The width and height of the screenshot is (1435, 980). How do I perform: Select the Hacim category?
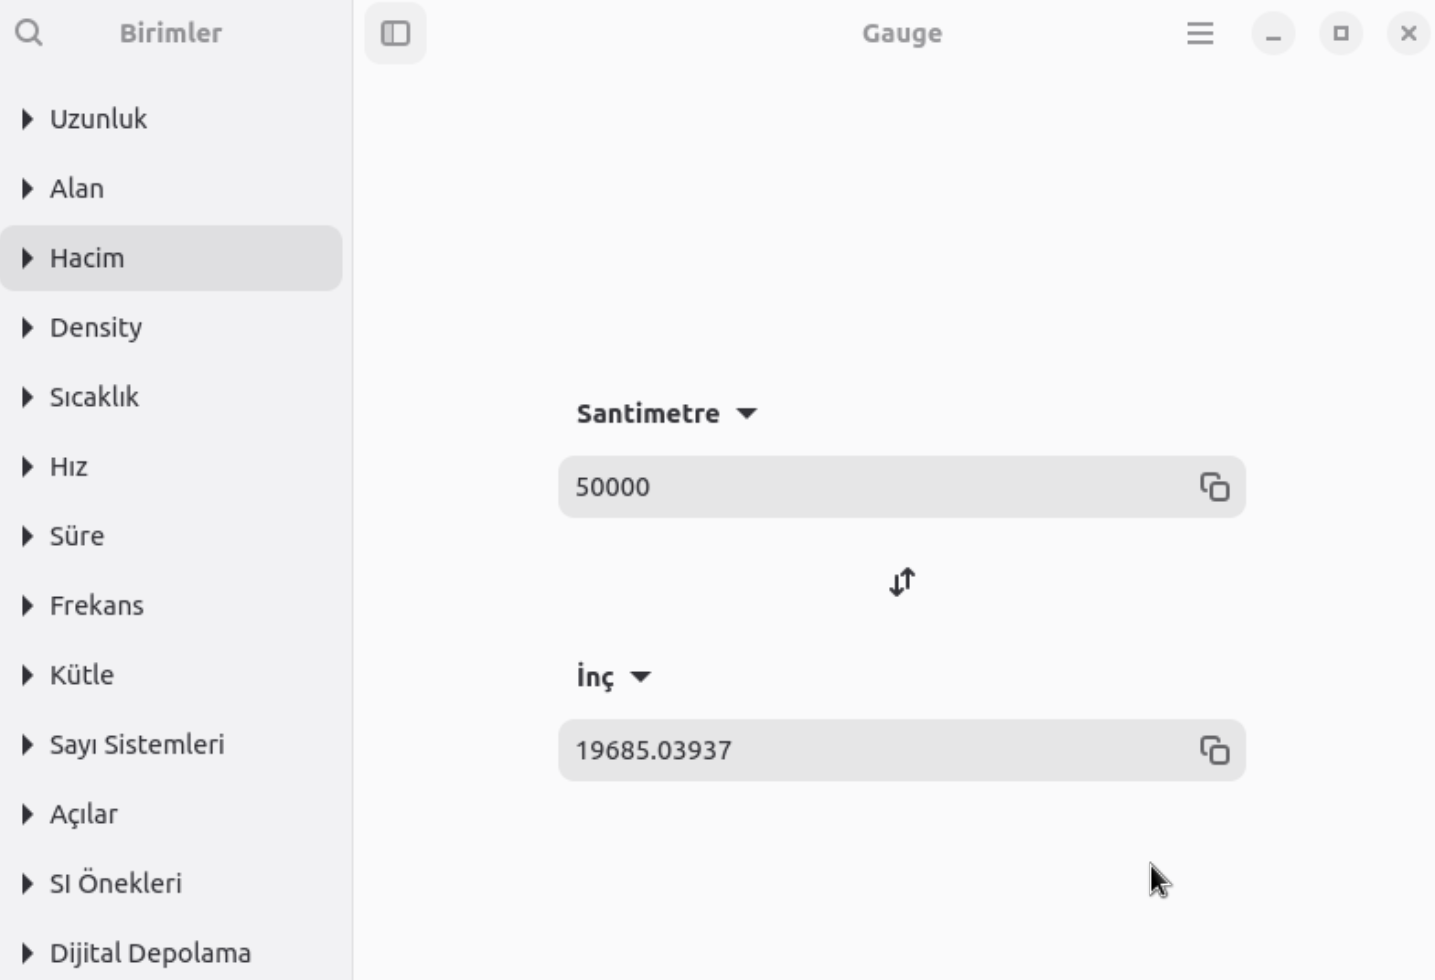tap(88, 258)
